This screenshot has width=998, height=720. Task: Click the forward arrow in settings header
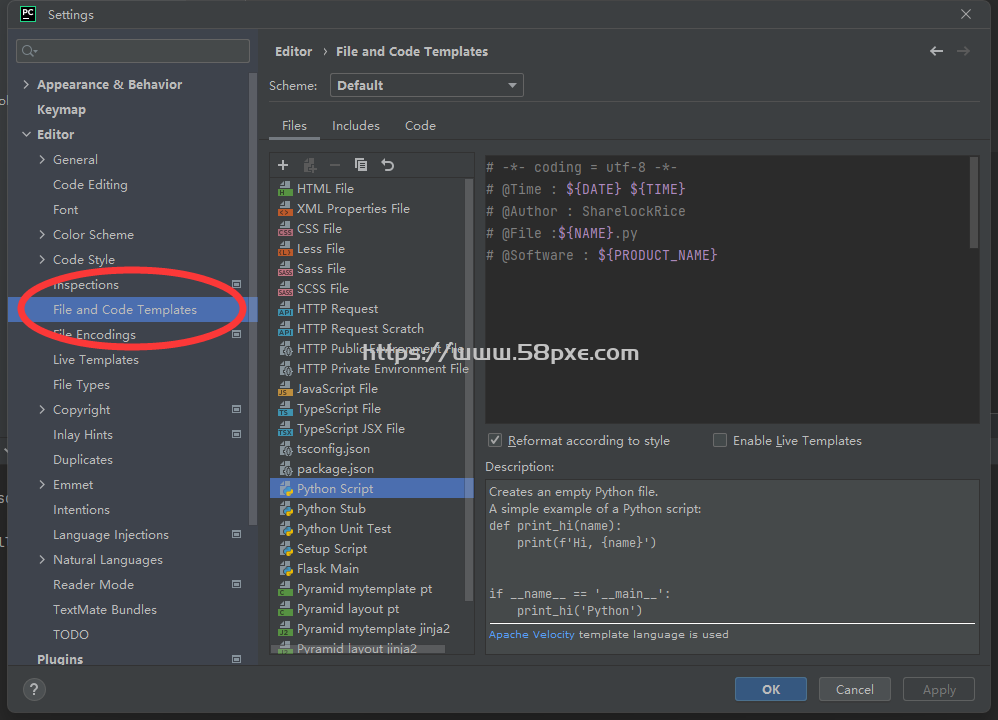coord(964,51)
